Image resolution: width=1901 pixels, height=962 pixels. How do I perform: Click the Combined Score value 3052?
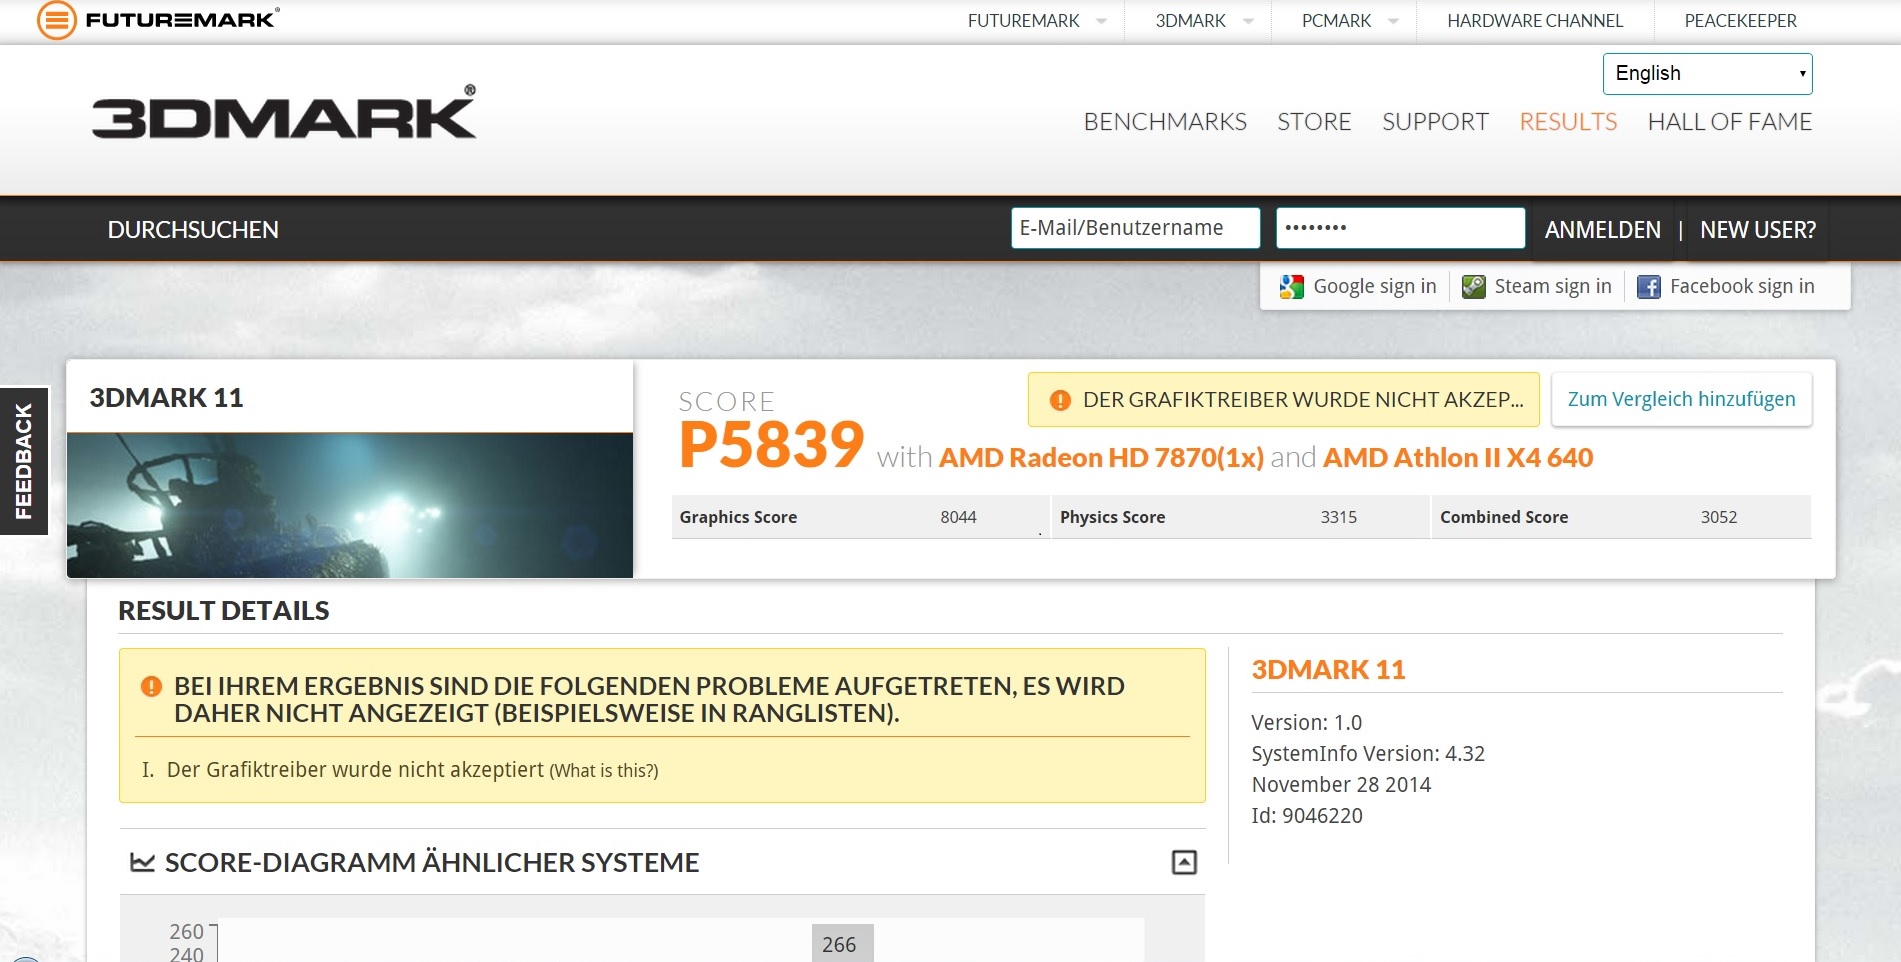[1719, 517]
